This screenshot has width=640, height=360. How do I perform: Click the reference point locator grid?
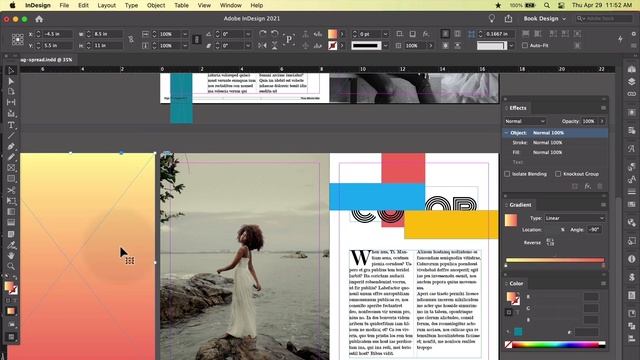pyautogui.click(x=18, y=40)
